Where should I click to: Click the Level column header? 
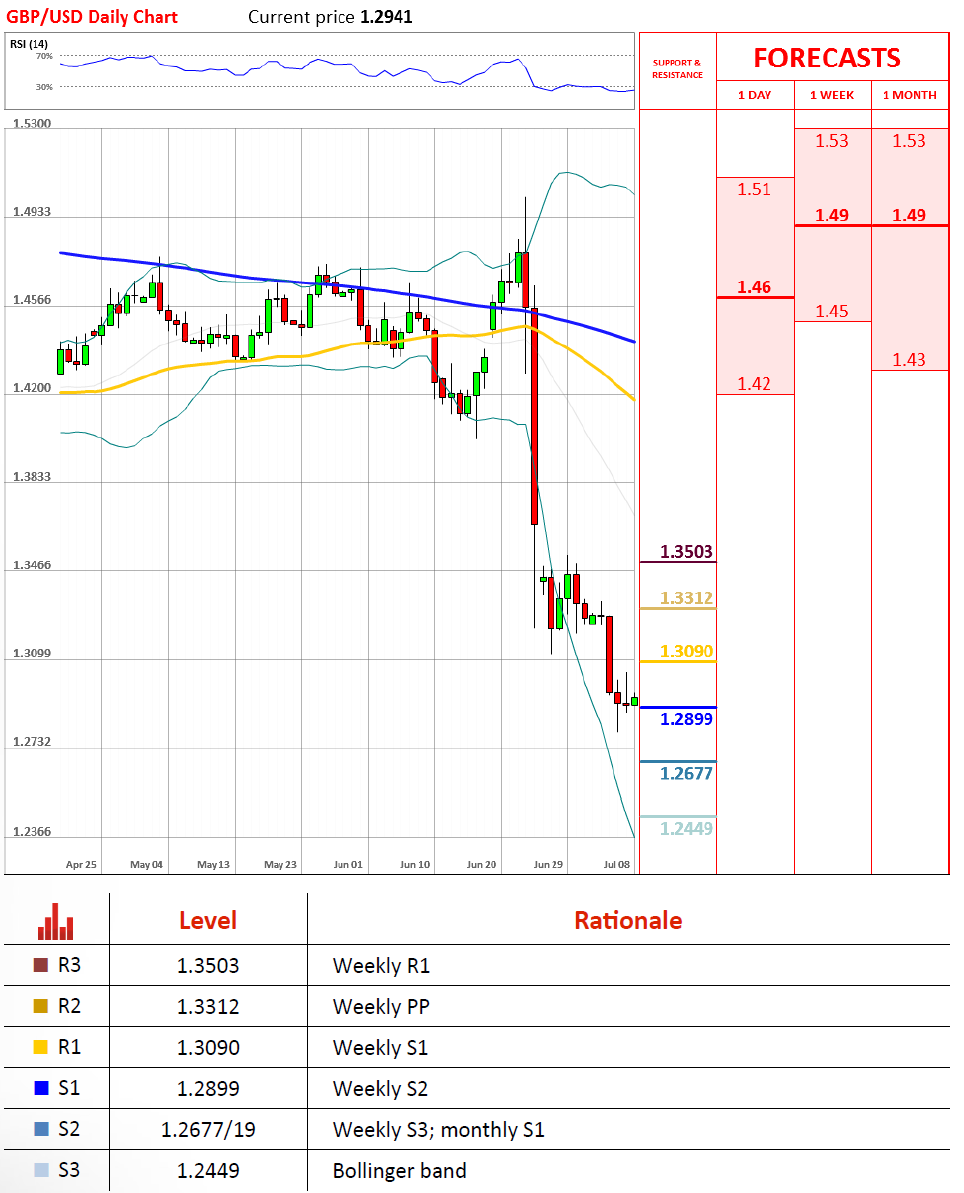click(x=208, y=921)
